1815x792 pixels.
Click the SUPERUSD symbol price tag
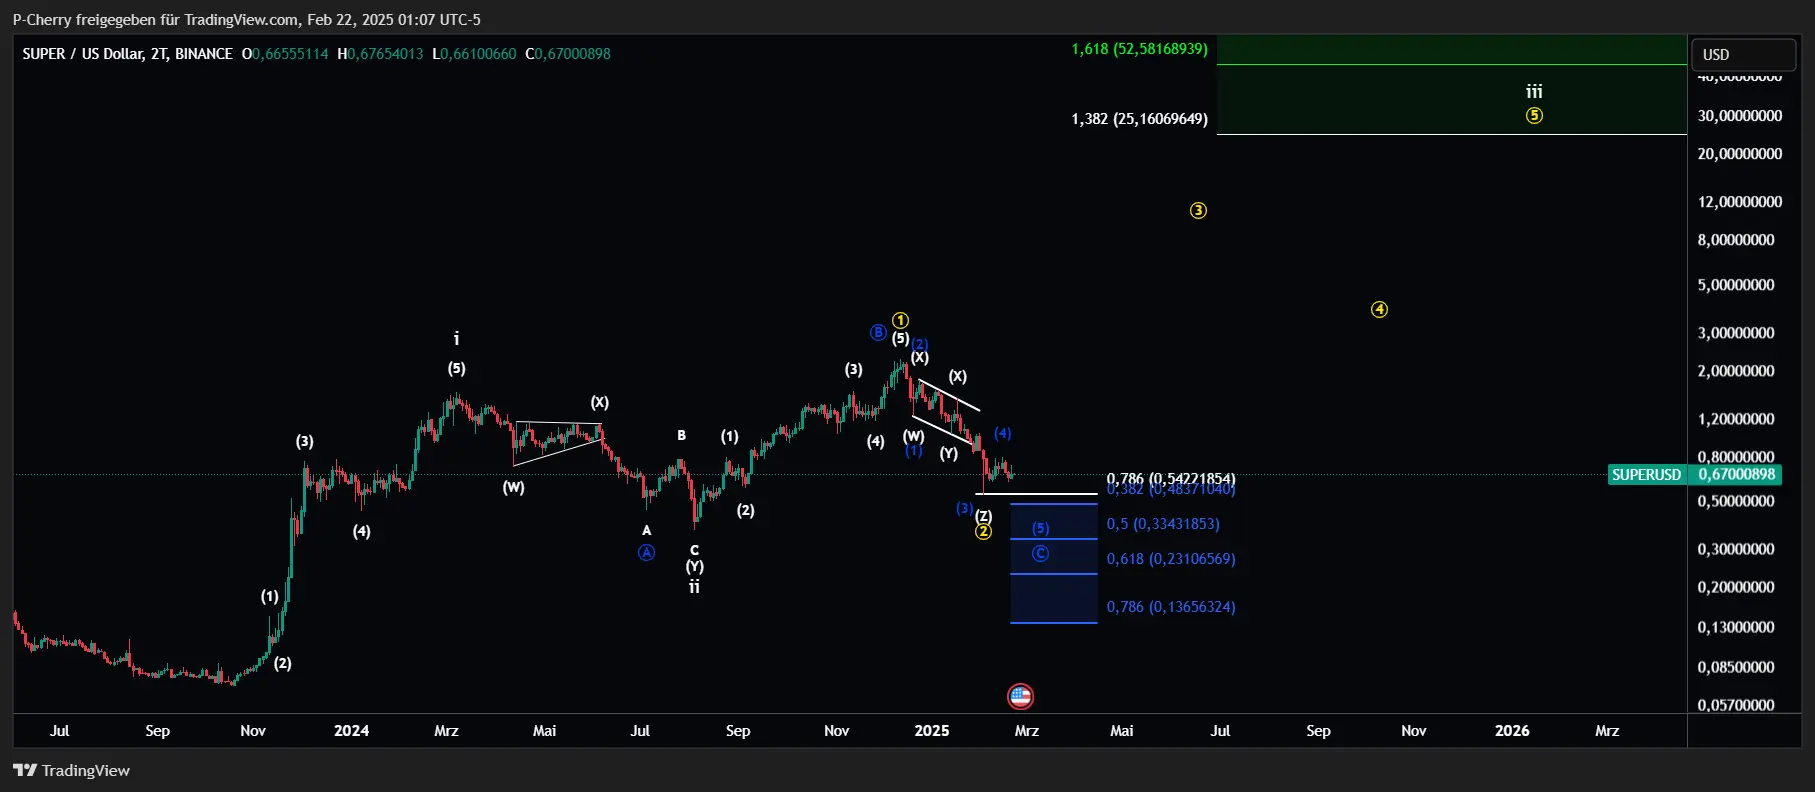tap(1646, 475)
